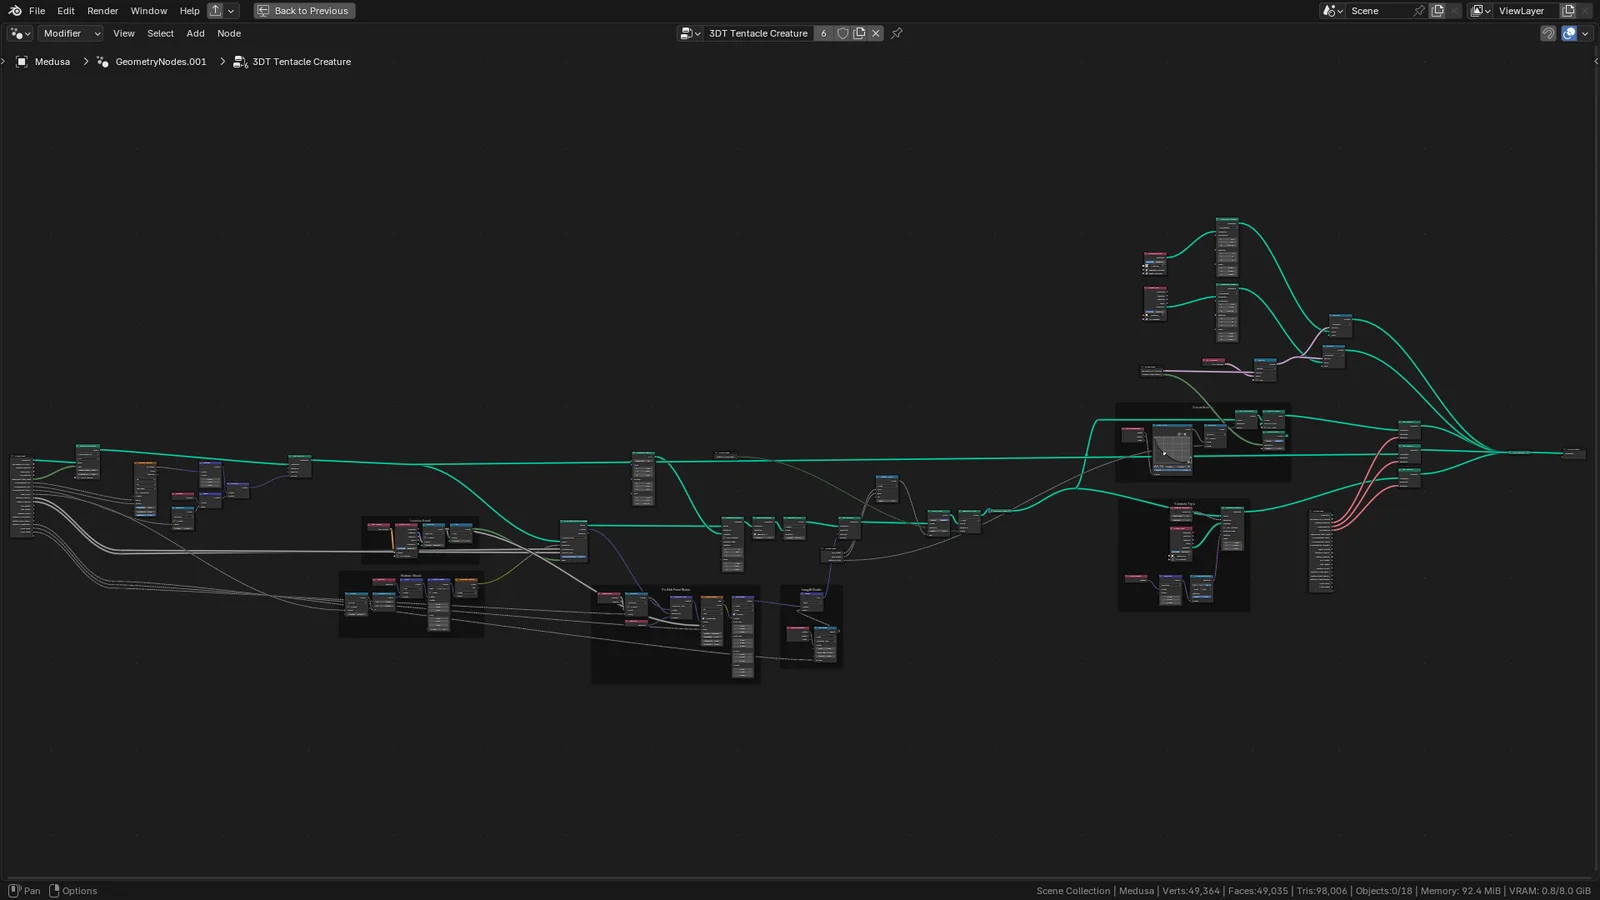Open the chevron dropdown at the far top right
This screenshot has width=1600, height=900.
(1586, 33)
